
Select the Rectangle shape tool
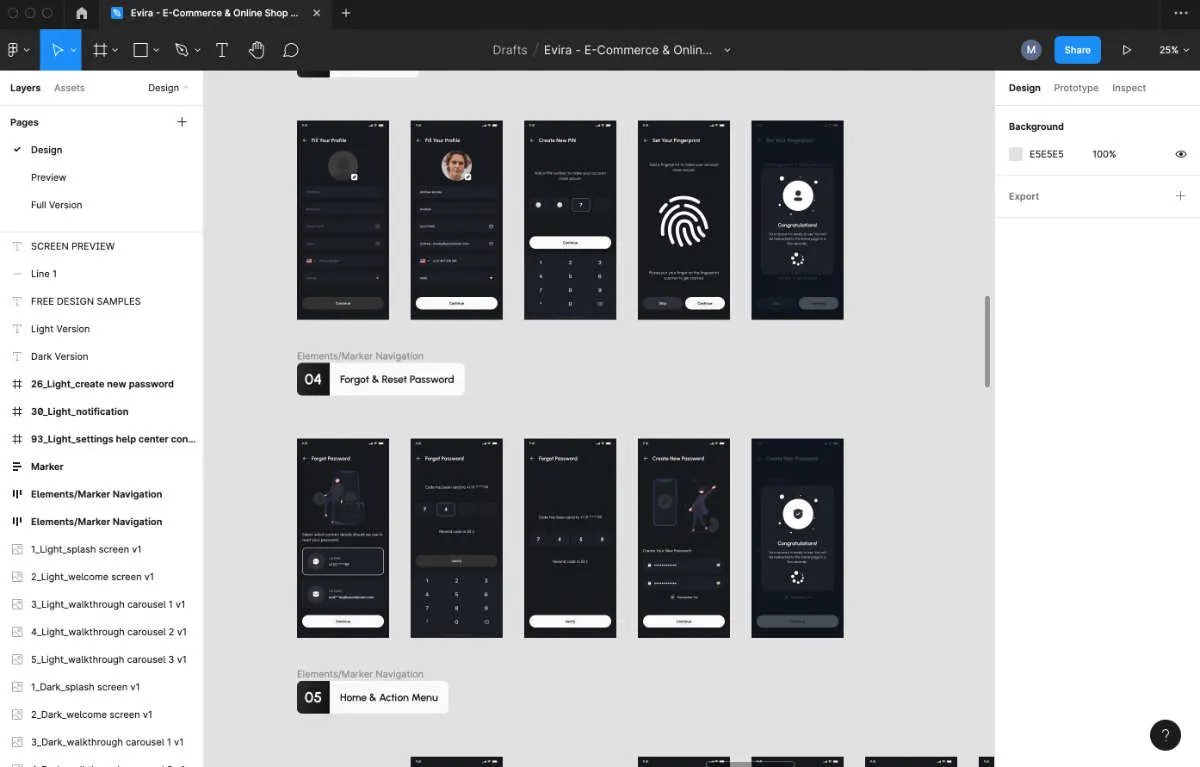[140, 50]
